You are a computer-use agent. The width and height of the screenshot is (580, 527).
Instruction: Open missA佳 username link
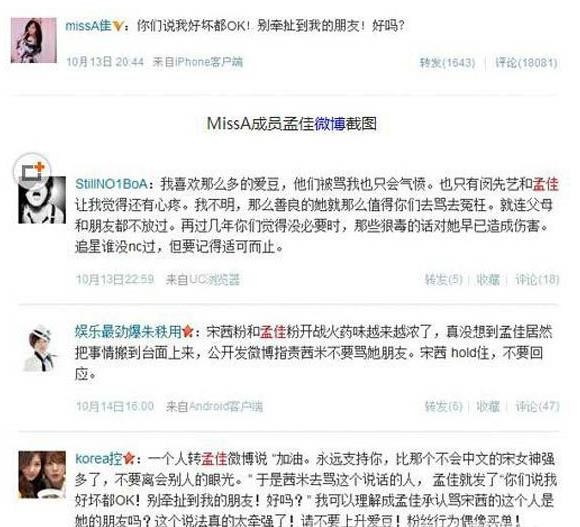pos(88,26)
